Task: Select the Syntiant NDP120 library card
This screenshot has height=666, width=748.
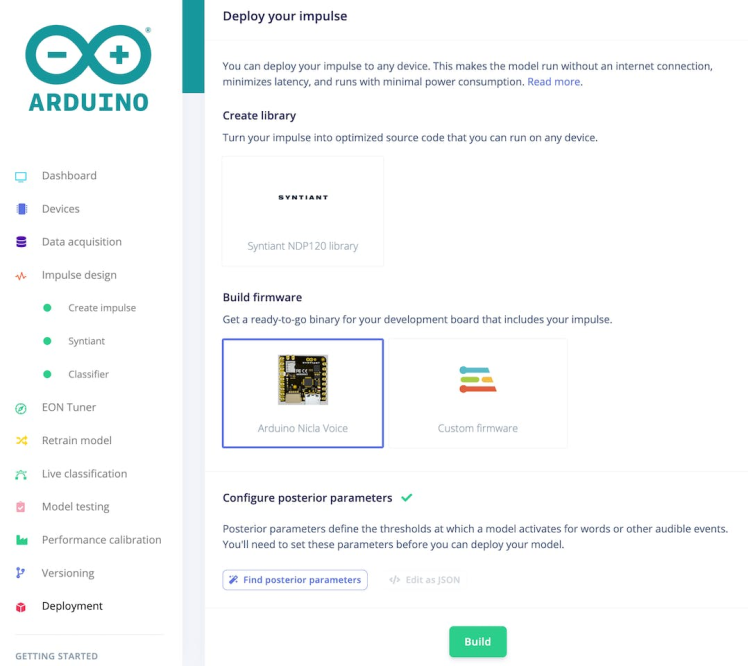Action: pos(302,211)
